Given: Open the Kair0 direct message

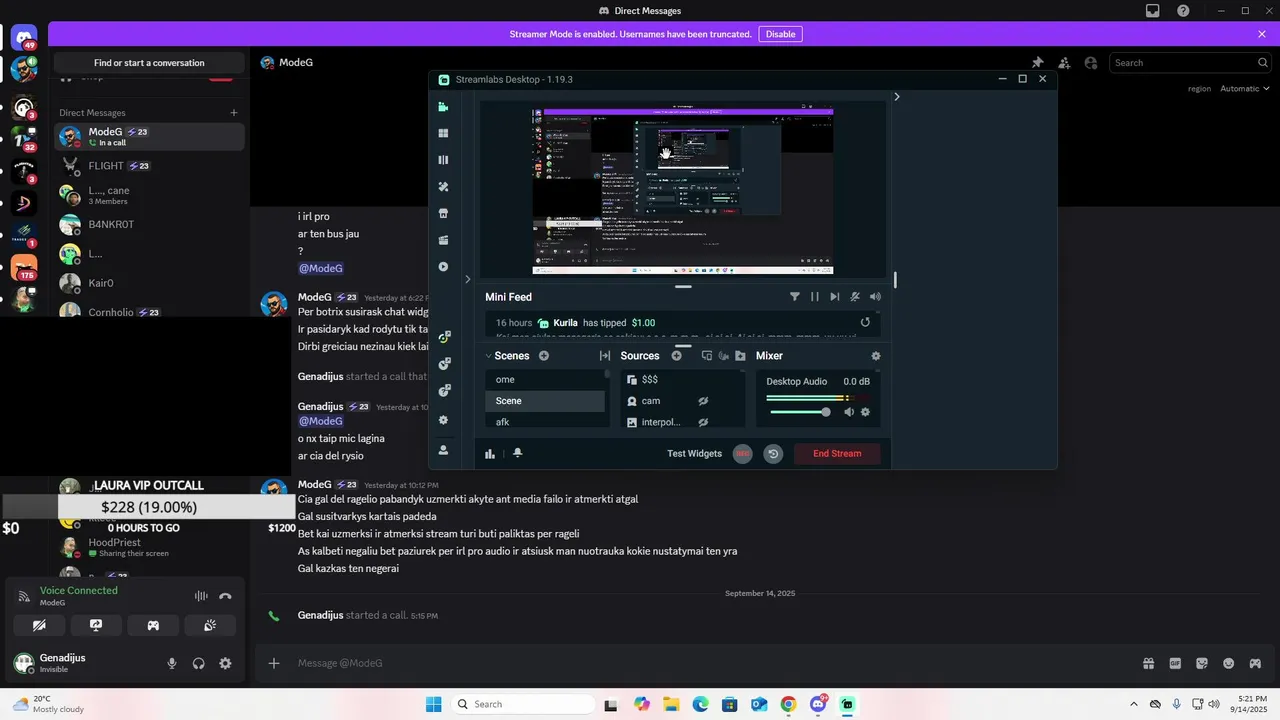Looking at the screenshot, I should 149,283.
